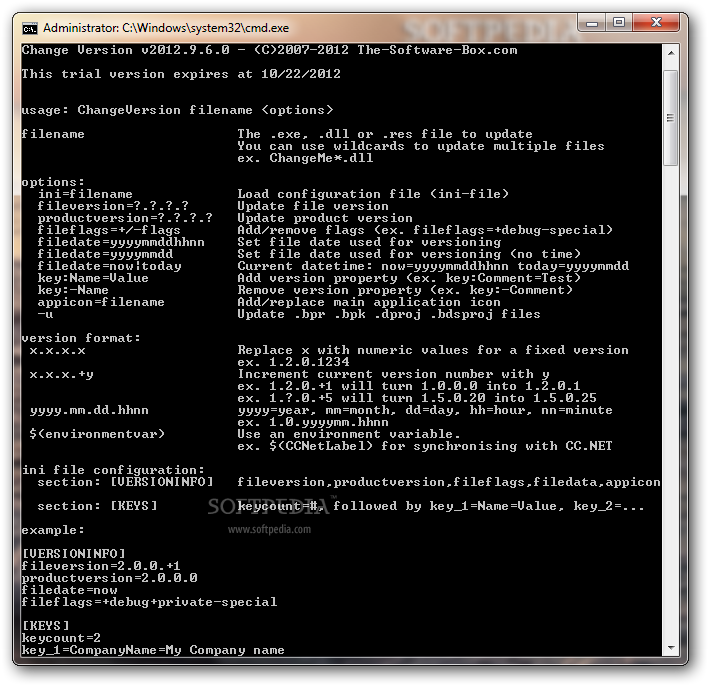Click the window title 'Administrator: C:\Windows\system32\cmd.exe'

point(166,28)
